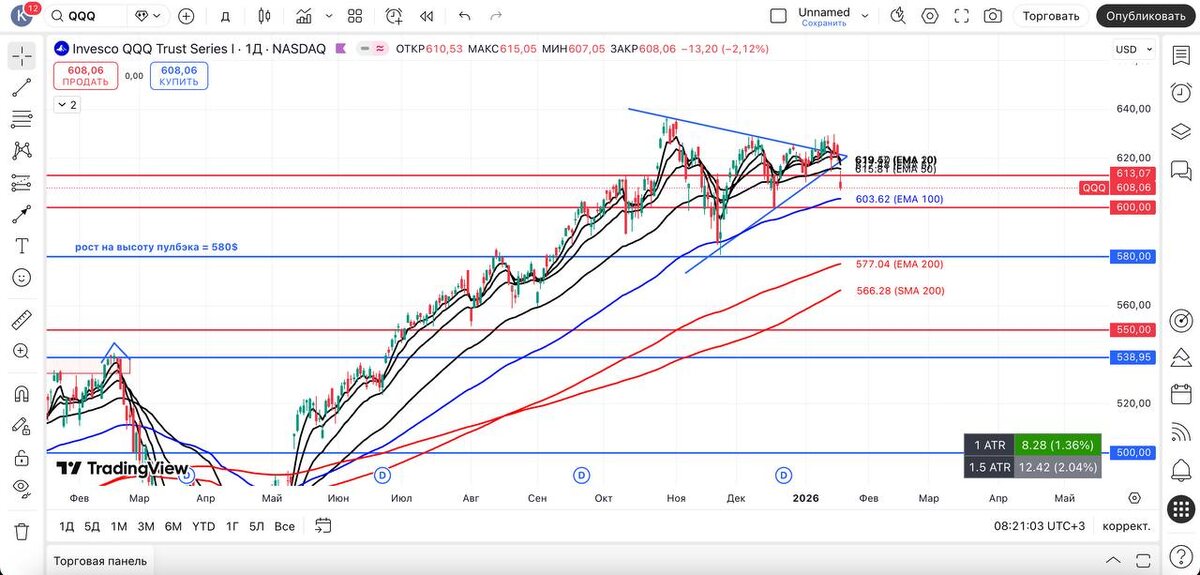The image size is (1200, 575).
Task: Activate the zoom in tool
Action: (x=21, y=351)
